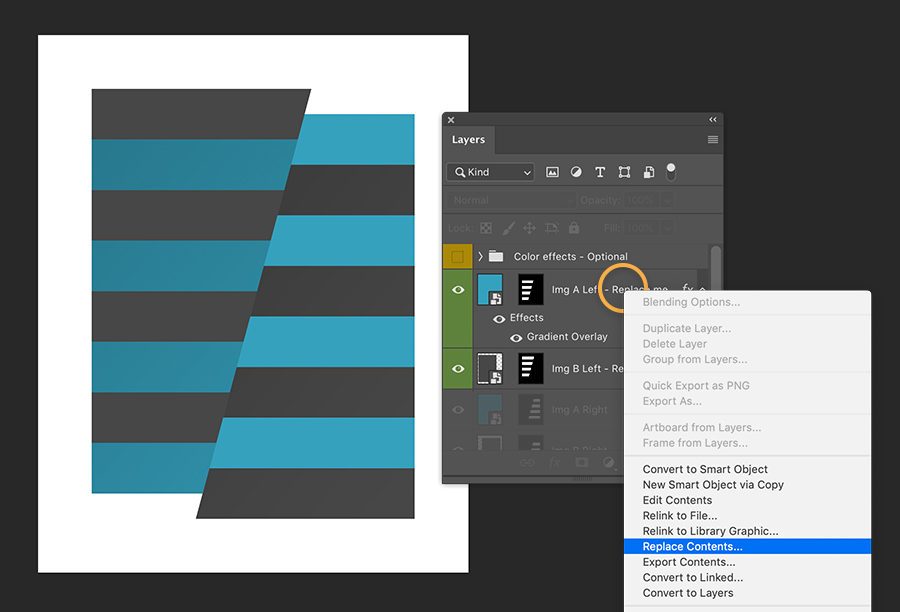Click Img A Right layer thumbnail
This screenshot has height=612, width=900.
click(x=490, y=409)
